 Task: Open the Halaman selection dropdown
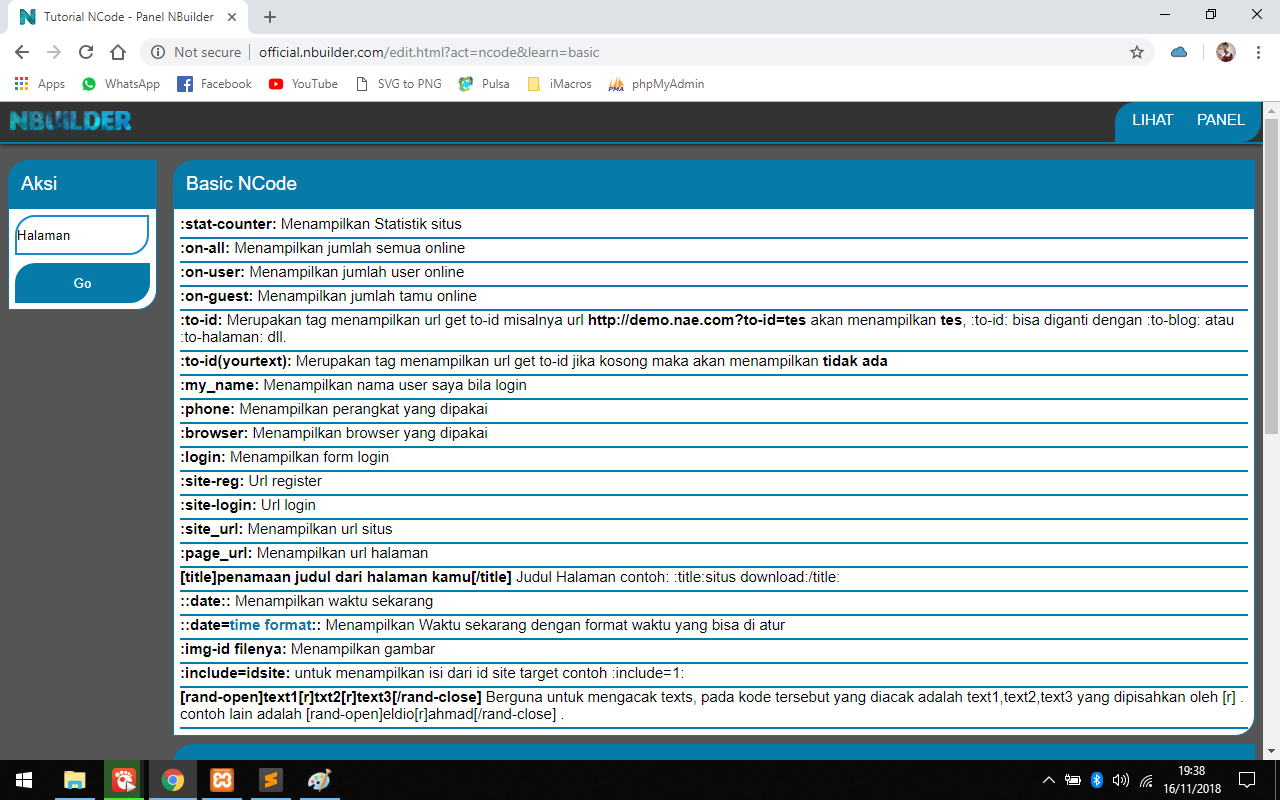[80, 234]
